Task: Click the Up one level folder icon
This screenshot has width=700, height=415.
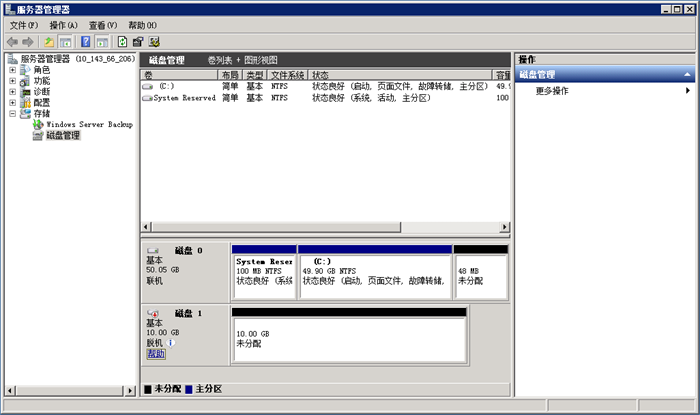Action: tap(49, 42)
